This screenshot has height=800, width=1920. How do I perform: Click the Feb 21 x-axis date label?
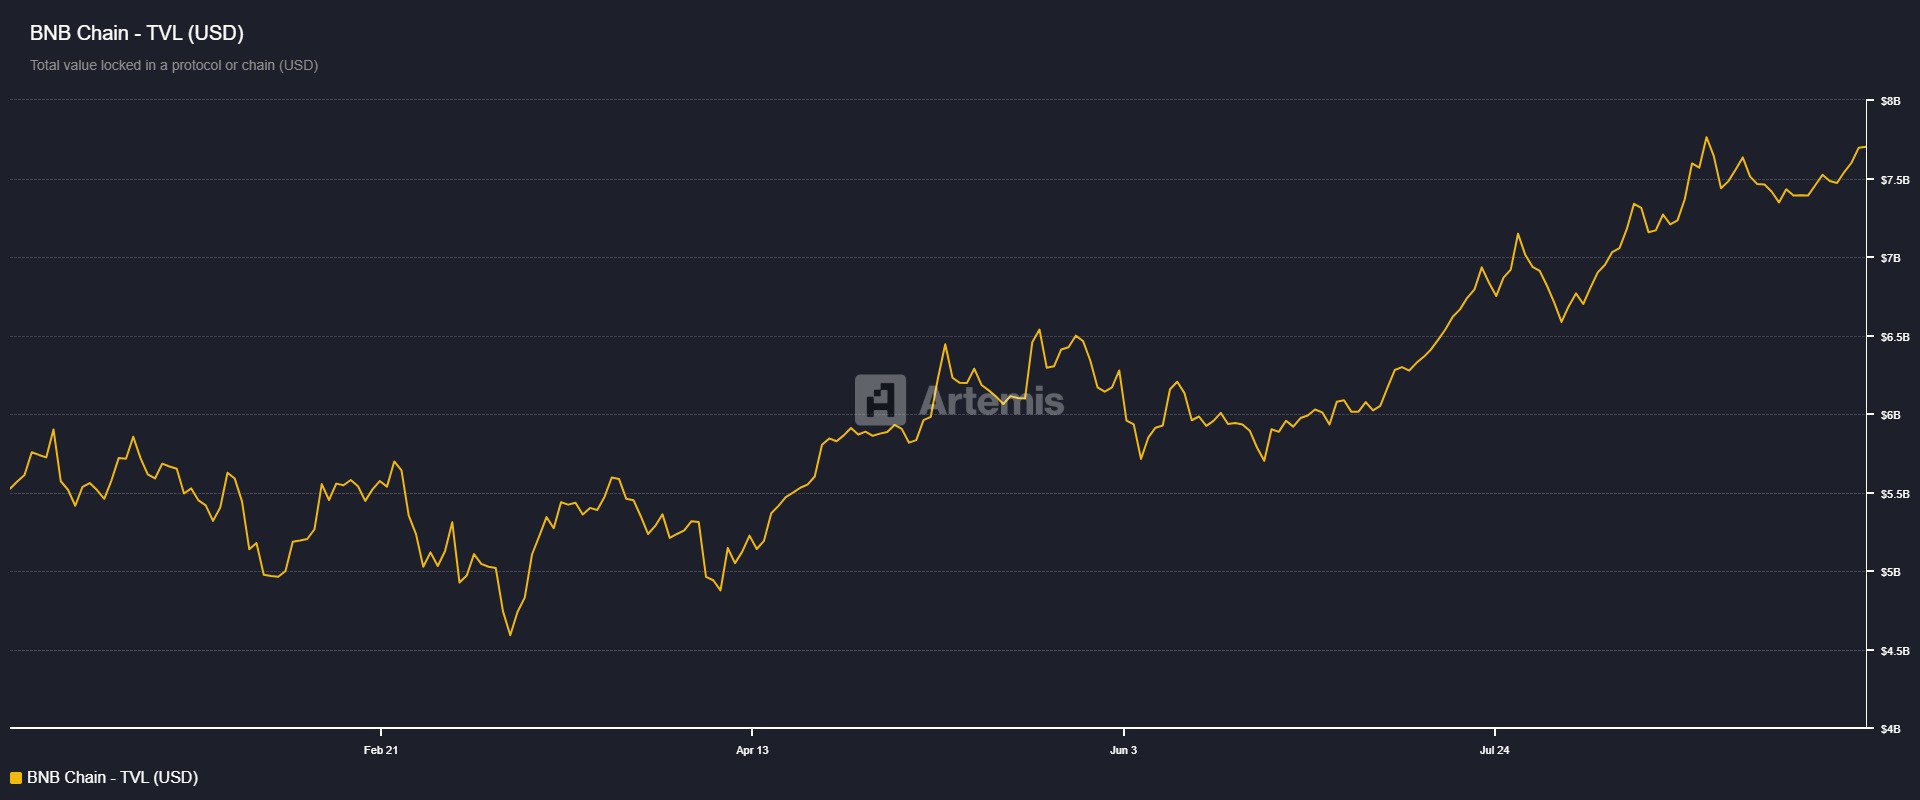pos(381,750)
